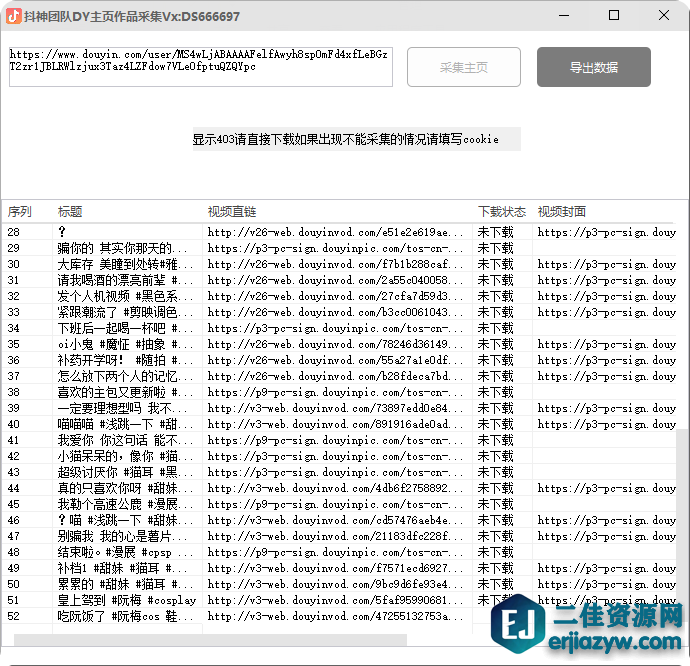
Task: Click video link containing 78246d36149
Action: tap(335, 344)
